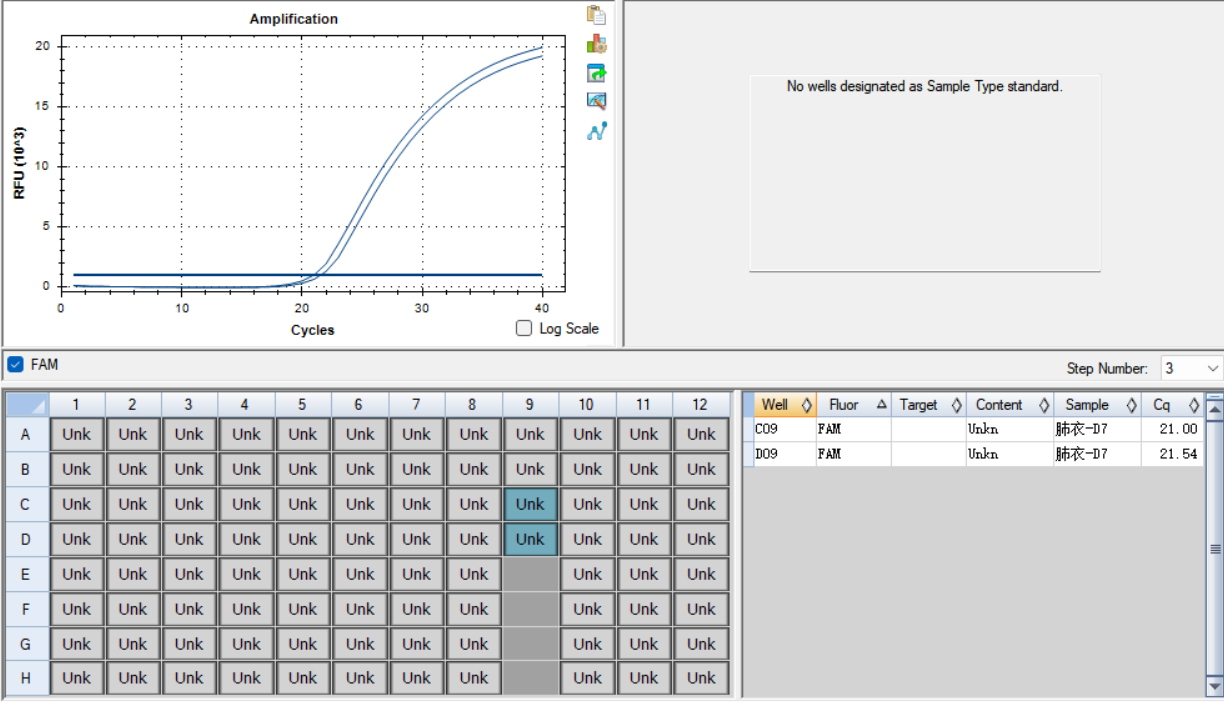Sort results by Fluor column
This screenshot has height=702, width=1224.
tap(853, 405)
